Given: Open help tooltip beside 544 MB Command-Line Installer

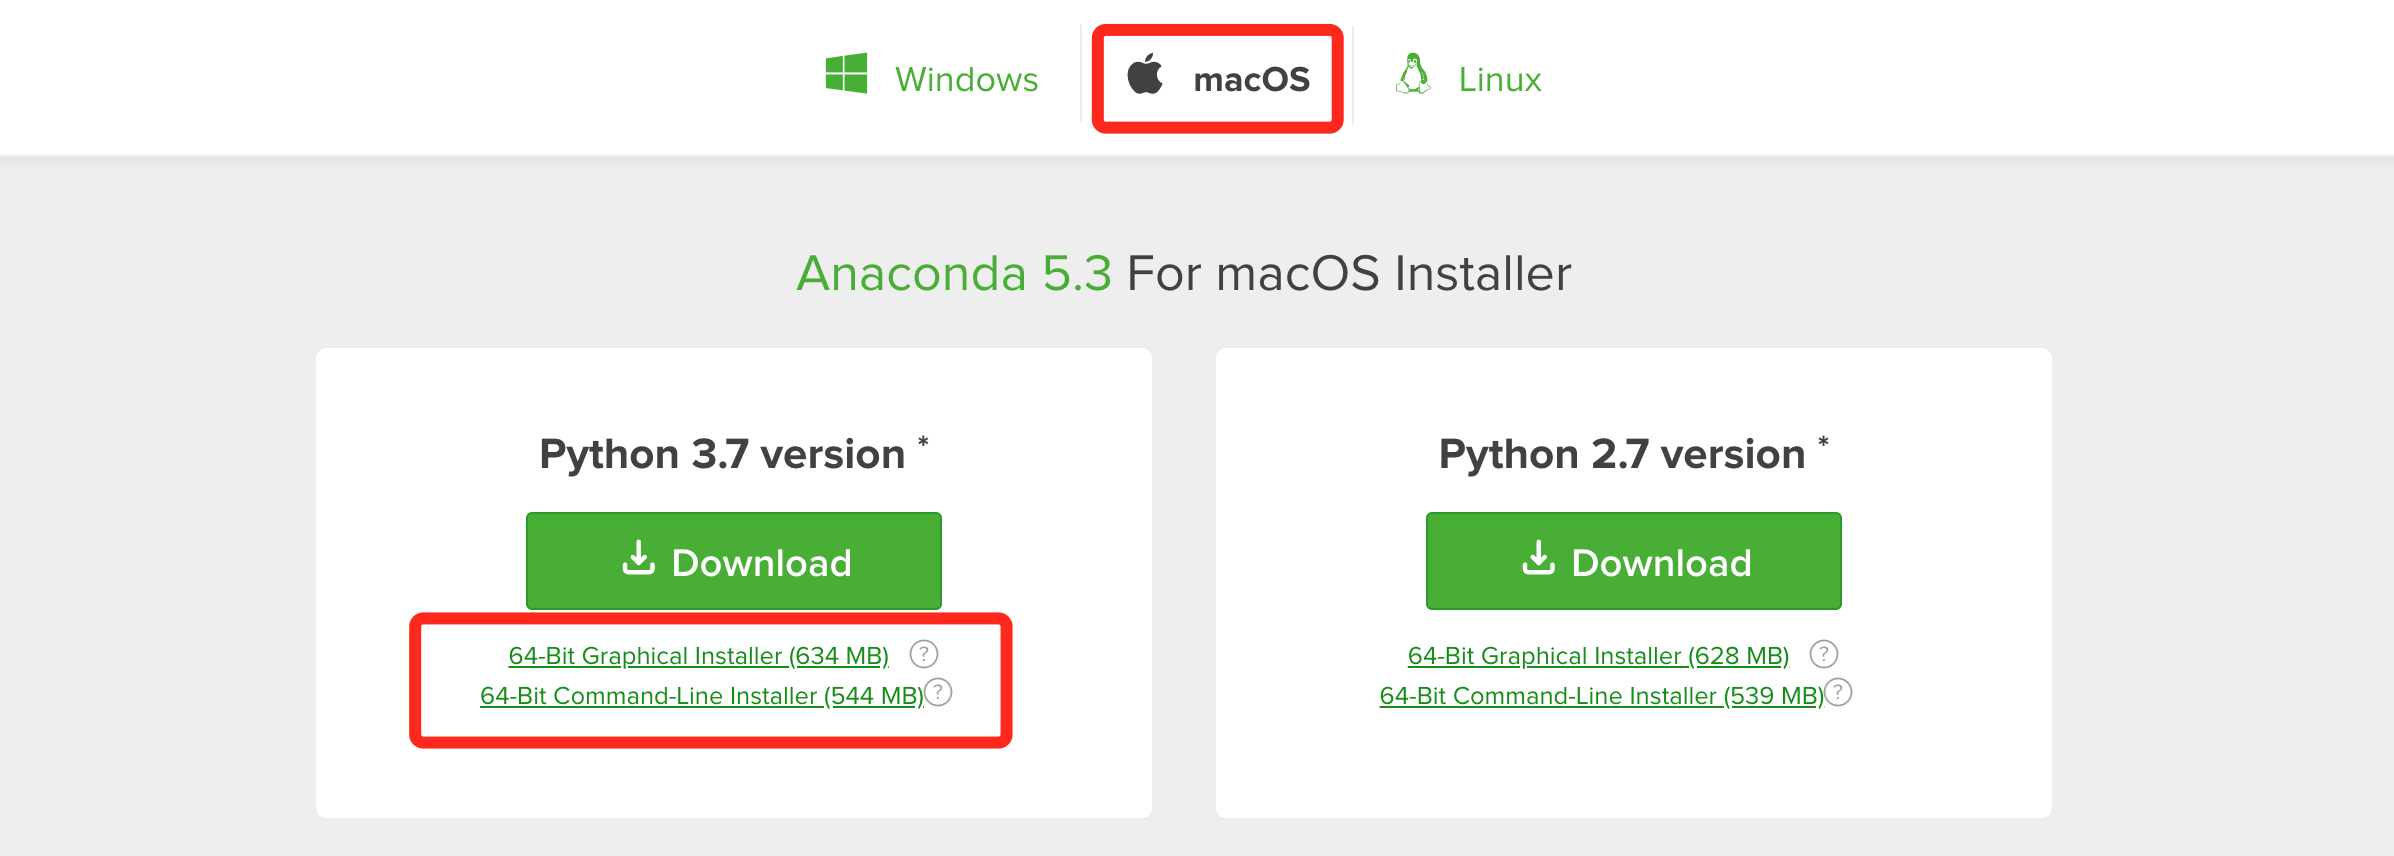Looking at the screenshot, I should pos(938,693).
